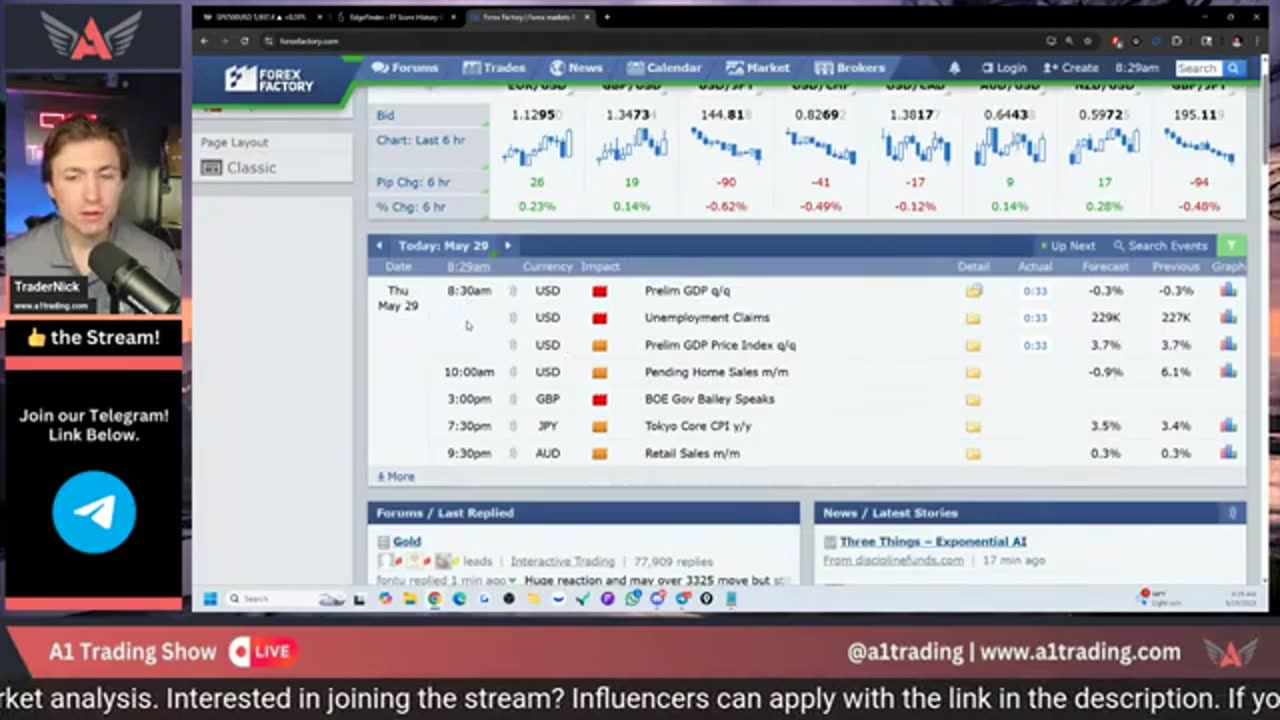Click the EUR/USD mini chart
The height and width of the screenshot is (720, 1280).
(x=536, y=148)
